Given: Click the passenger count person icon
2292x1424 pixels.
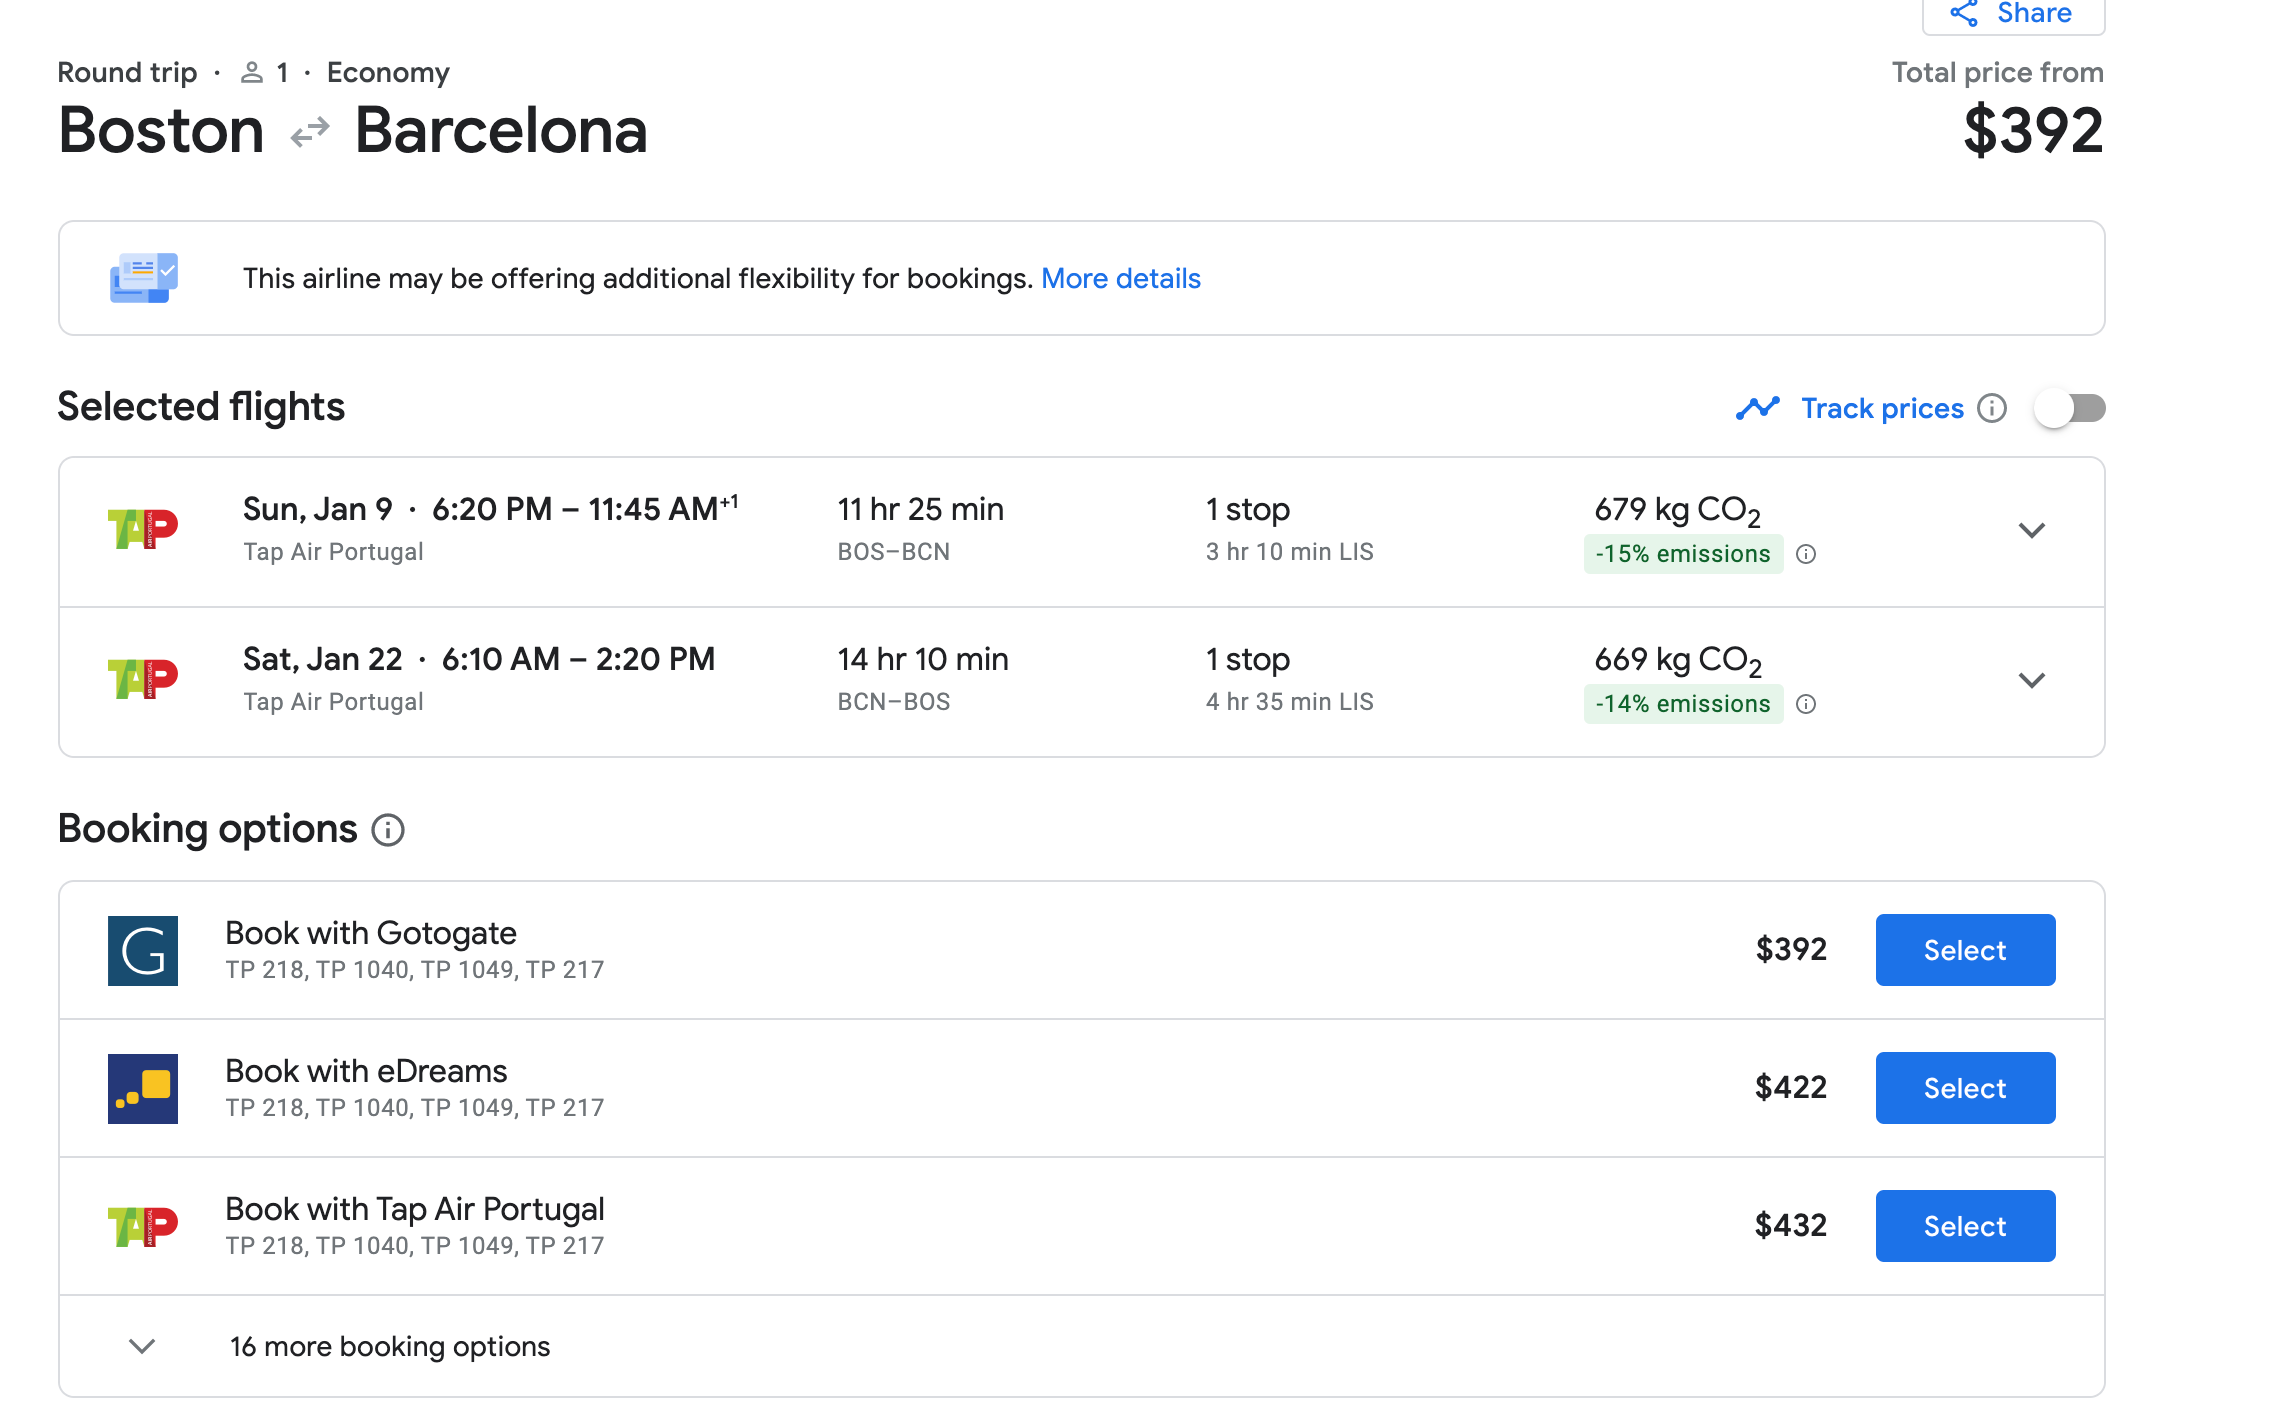Looking at the screenshot, I should (252, 71).
